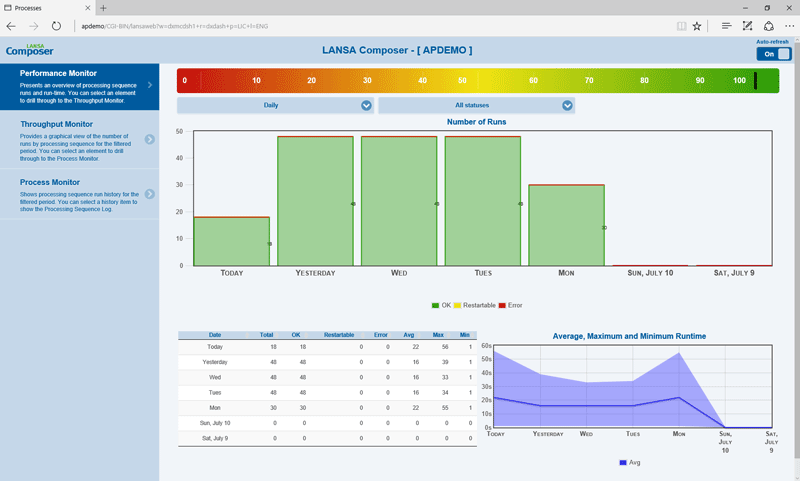This screenshot has width=800, height=481.
Task: Reload the page with the refresh icon
Action: (x=56, y=26)
